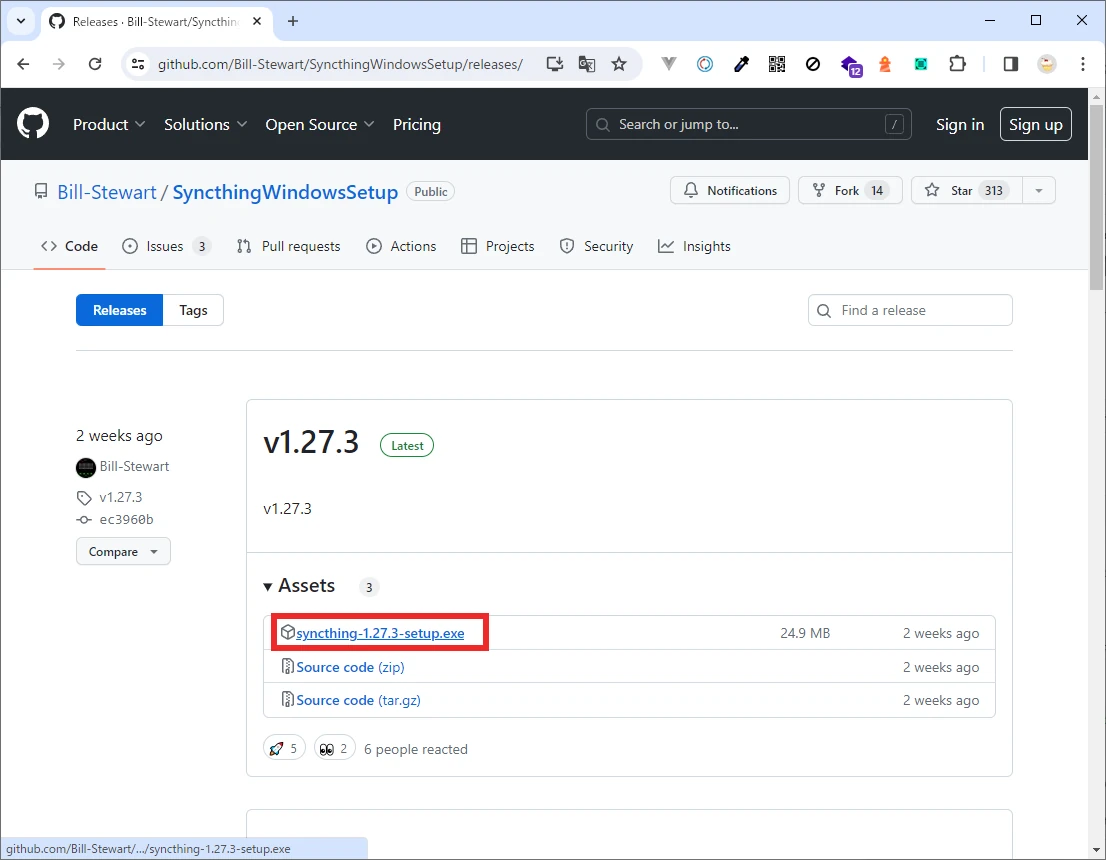Switch to the Actions tab
This screenshot has height=860, width=1106.
click(x=401, y=246)
